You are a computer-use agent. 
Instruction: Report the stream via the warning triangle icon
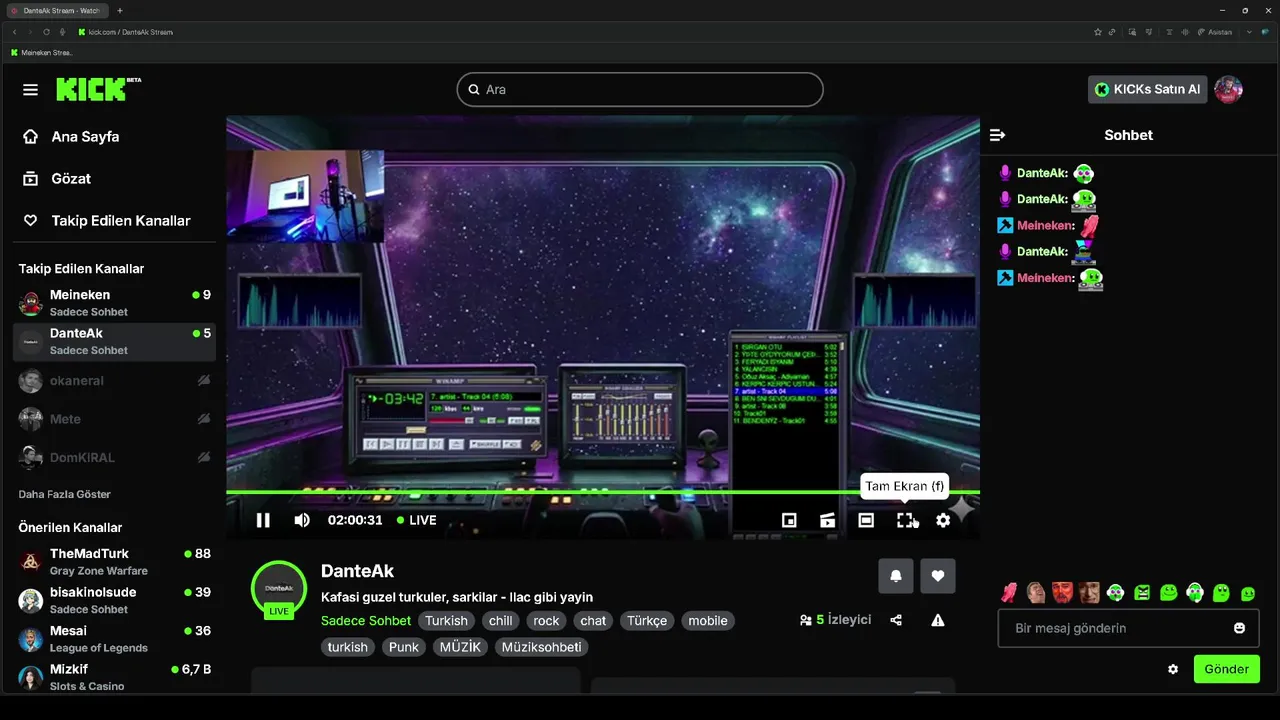pos(938,620)
